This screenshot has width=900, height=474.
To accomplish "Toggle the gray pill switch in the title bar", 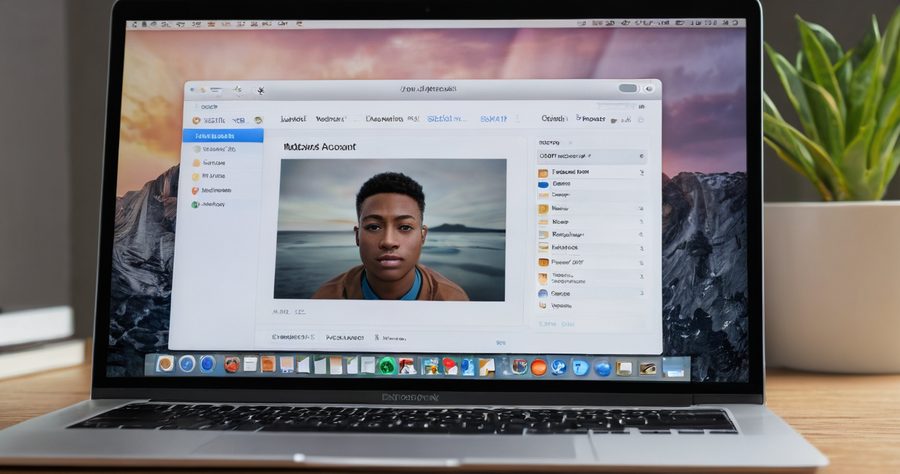I will point(628,88).
